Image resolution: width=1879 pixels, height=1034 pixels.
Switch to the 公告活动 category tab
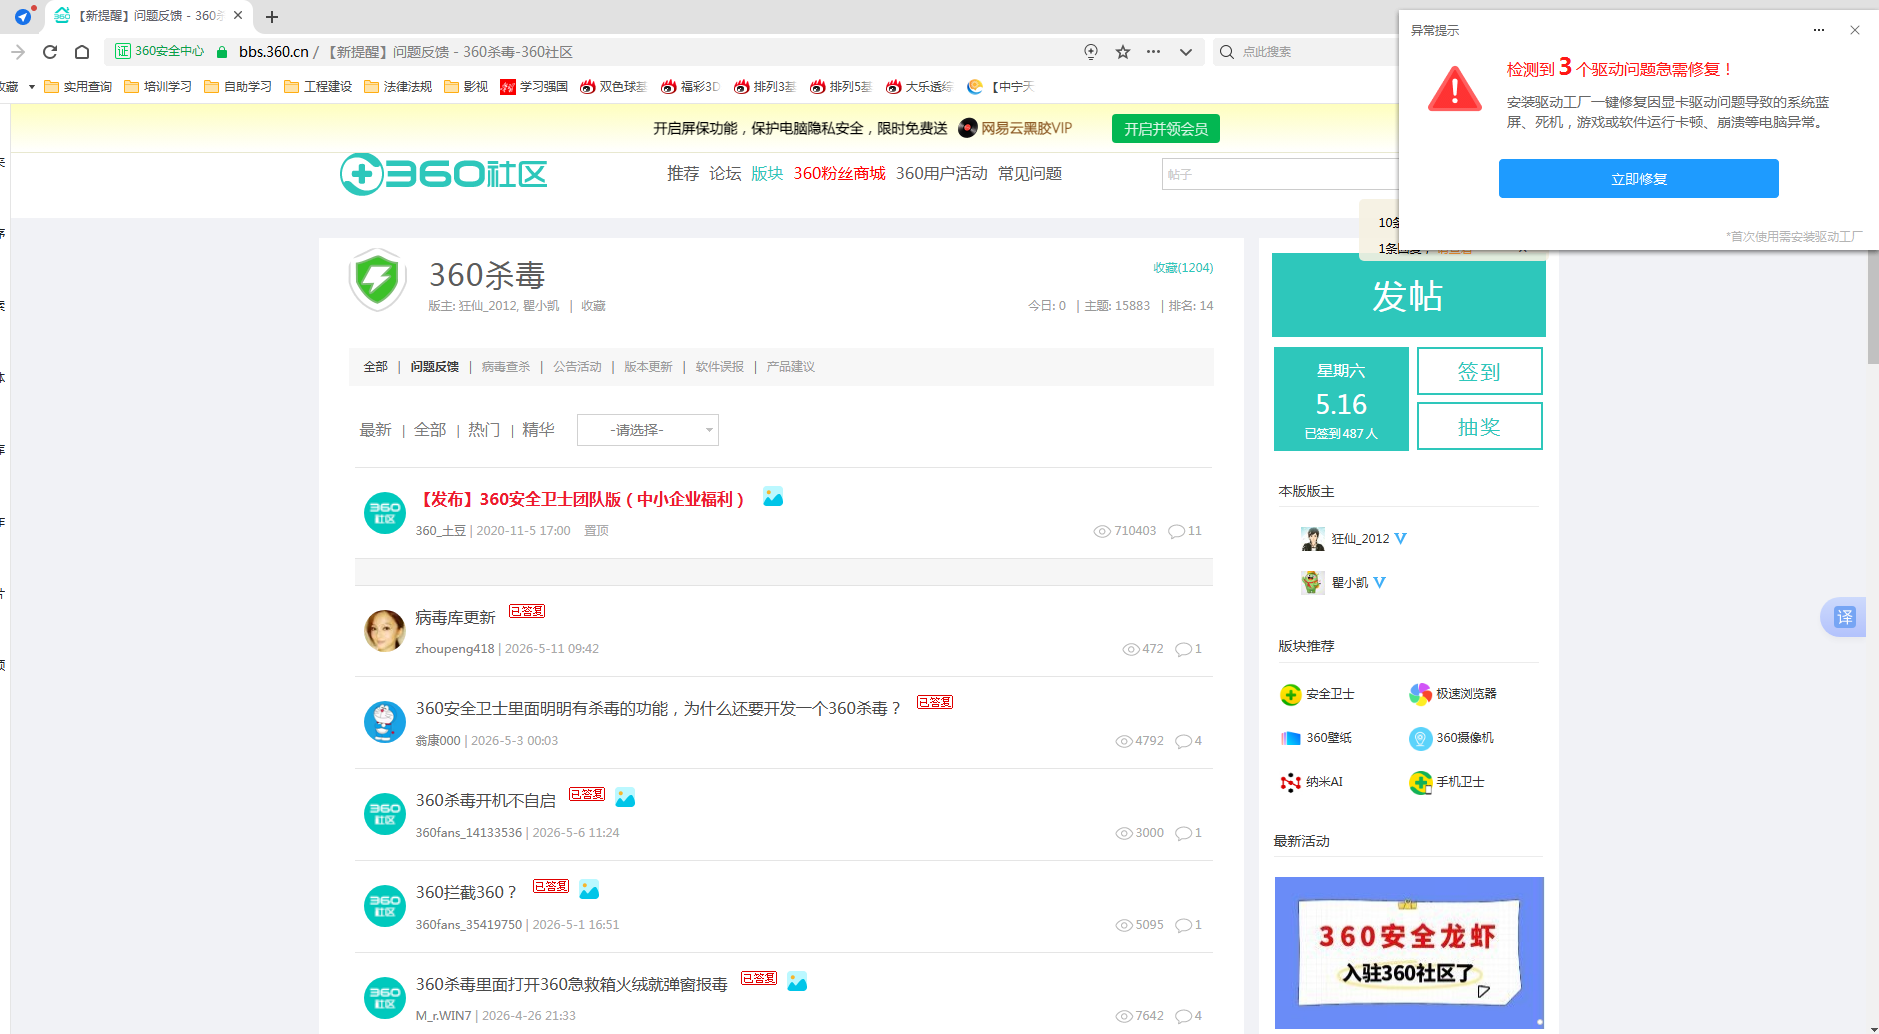(x=577, y=367)
